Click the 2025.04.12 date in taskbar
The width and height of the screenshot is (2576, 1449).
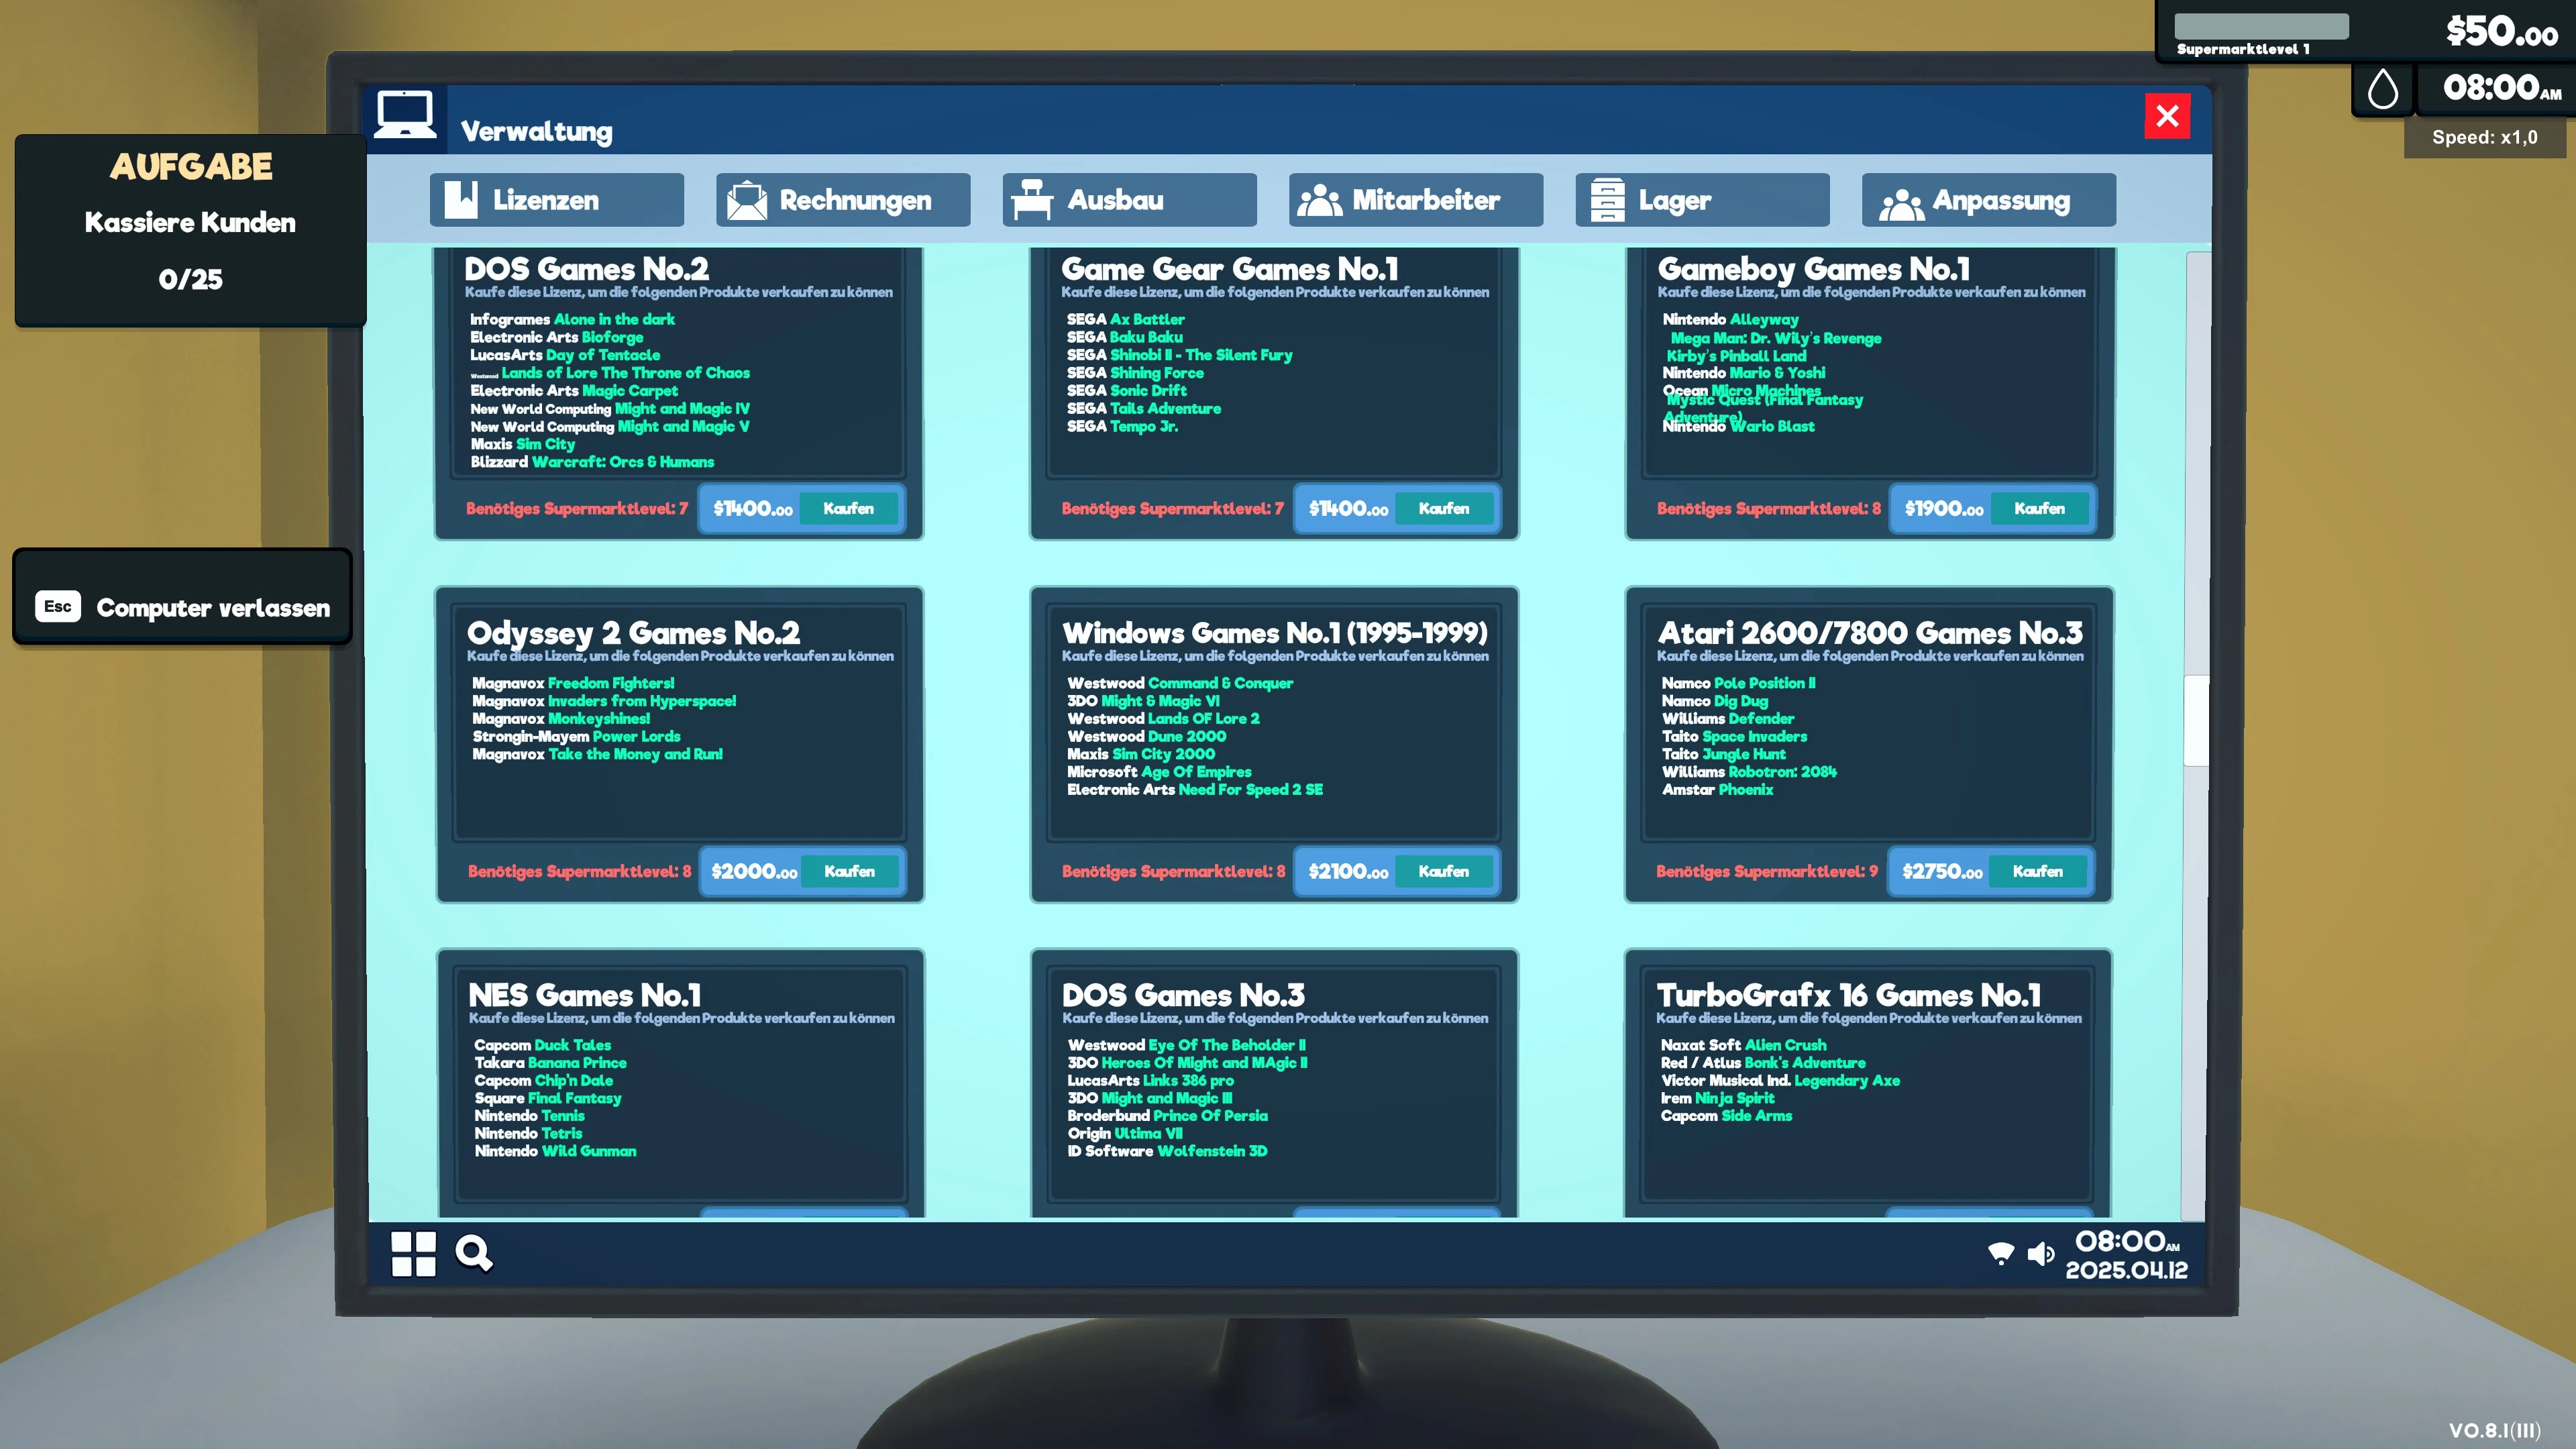[x=2126, y=1271]
